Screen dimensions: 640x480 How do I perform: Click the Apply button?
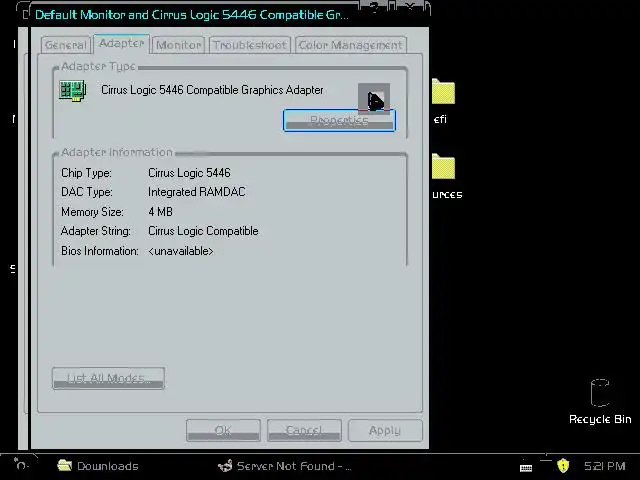pos(385,431)
